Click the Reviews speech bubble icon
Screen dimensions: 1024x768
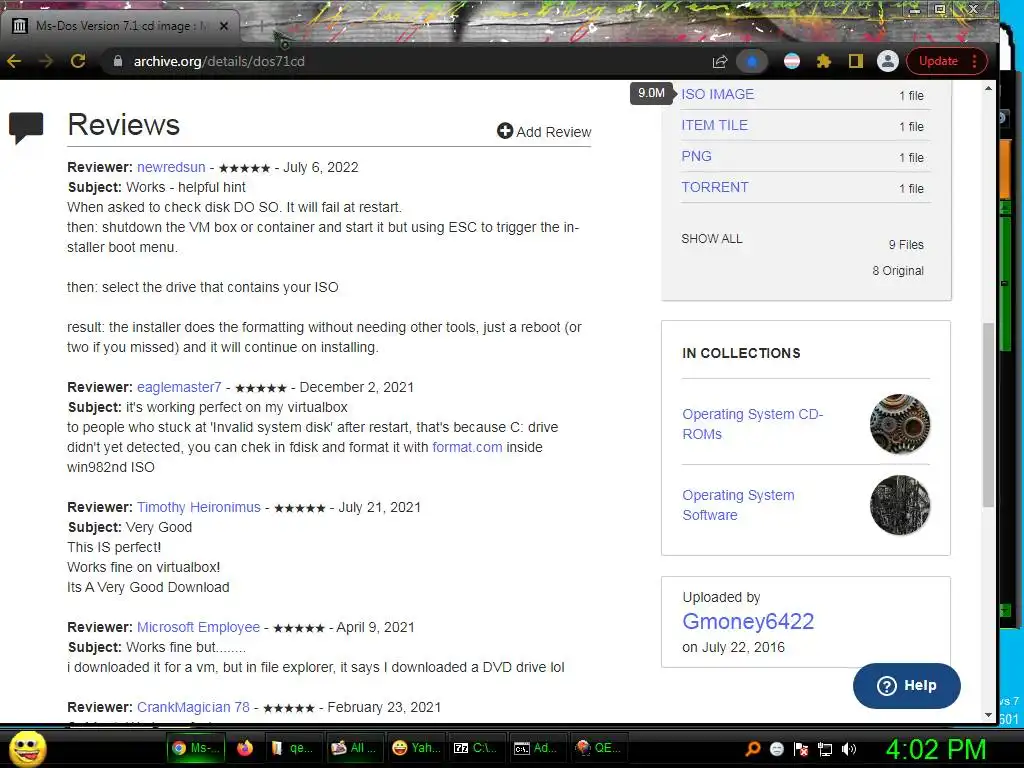point(26,127)
